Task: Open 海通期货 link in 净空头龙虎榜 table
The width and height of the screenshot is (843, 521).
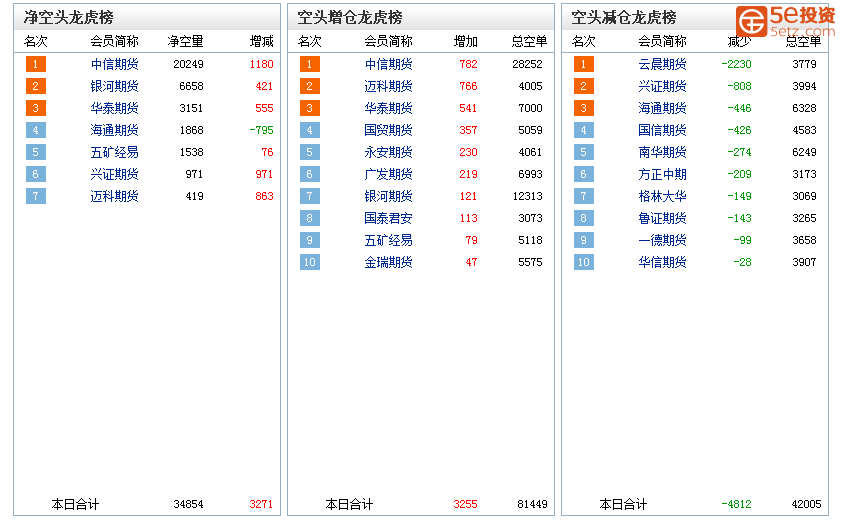Action: pyautogui.click(x=115, y=131)
